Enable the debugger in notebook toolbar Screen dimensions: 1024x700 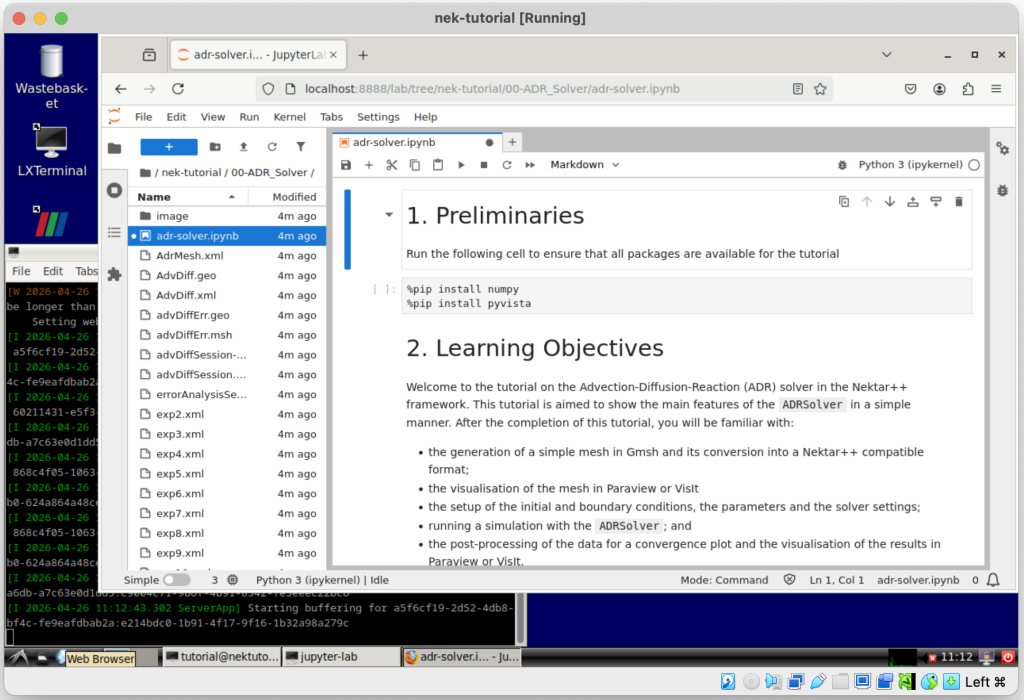(x=1002, y=190)
